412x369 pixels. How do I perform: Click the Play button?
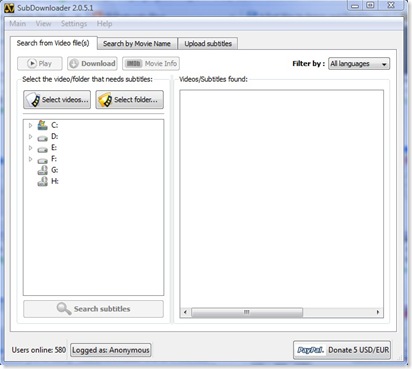pyautogui.click(x=40, y=63)
